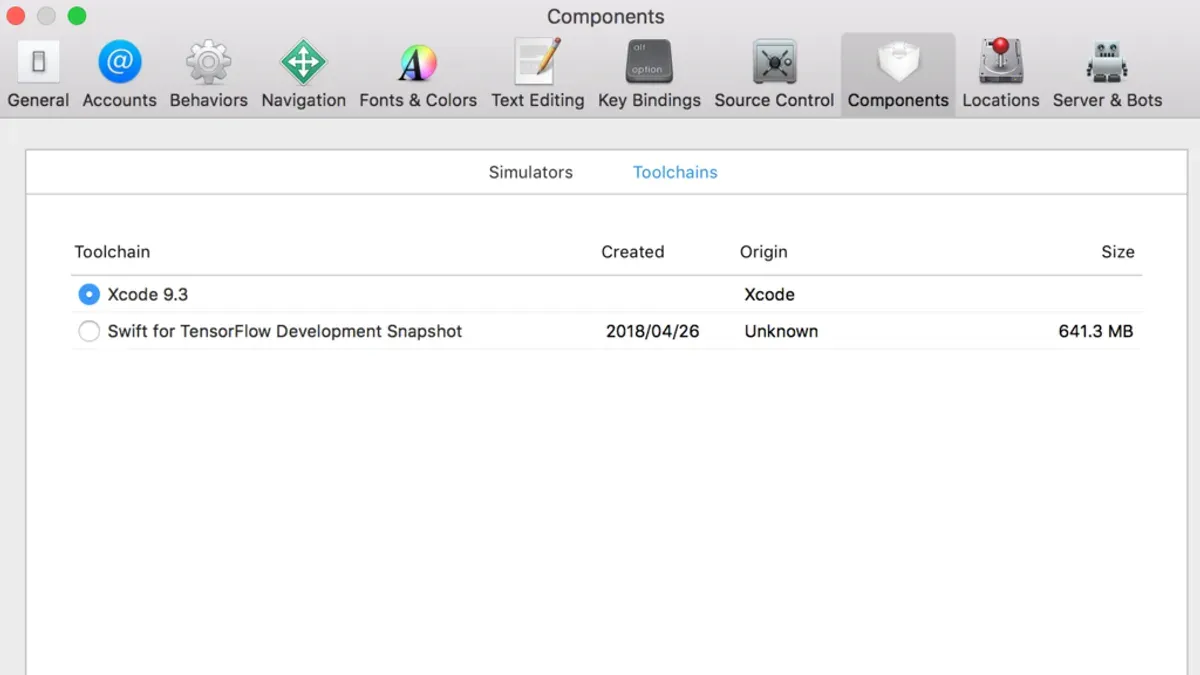The width and height of the screenshot is (1200, 675).
Task: Open the Behaviors gear pane
Action: coord(208,75)
